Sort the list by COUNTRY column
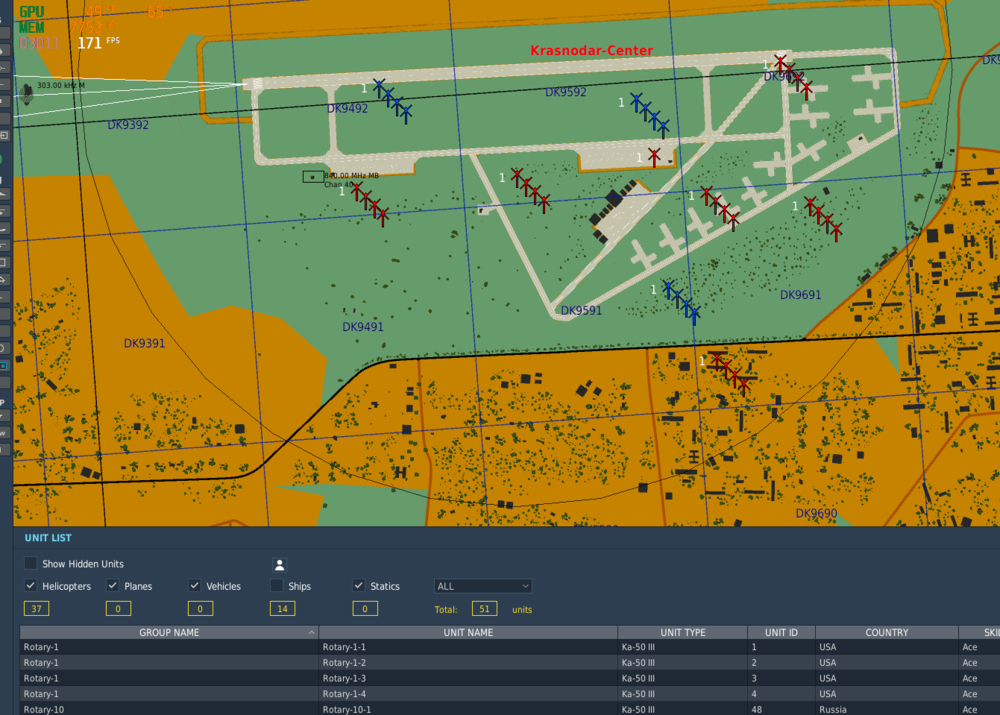This screenshot has height=715, width=1000. click(x=886, y=633)
